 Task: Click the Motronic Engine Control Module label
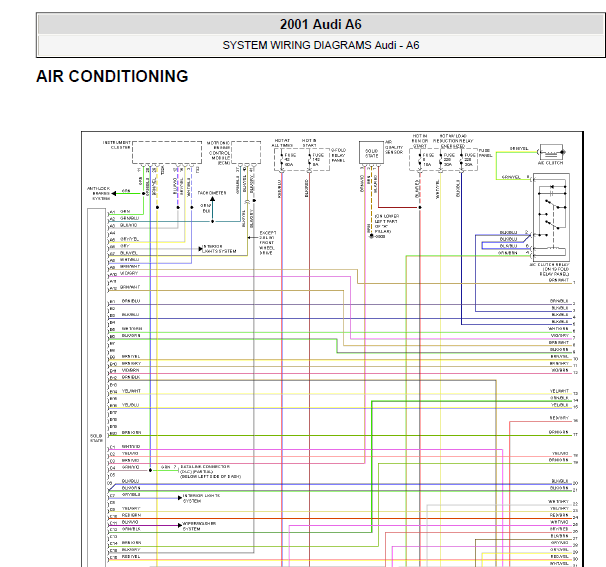219,153
